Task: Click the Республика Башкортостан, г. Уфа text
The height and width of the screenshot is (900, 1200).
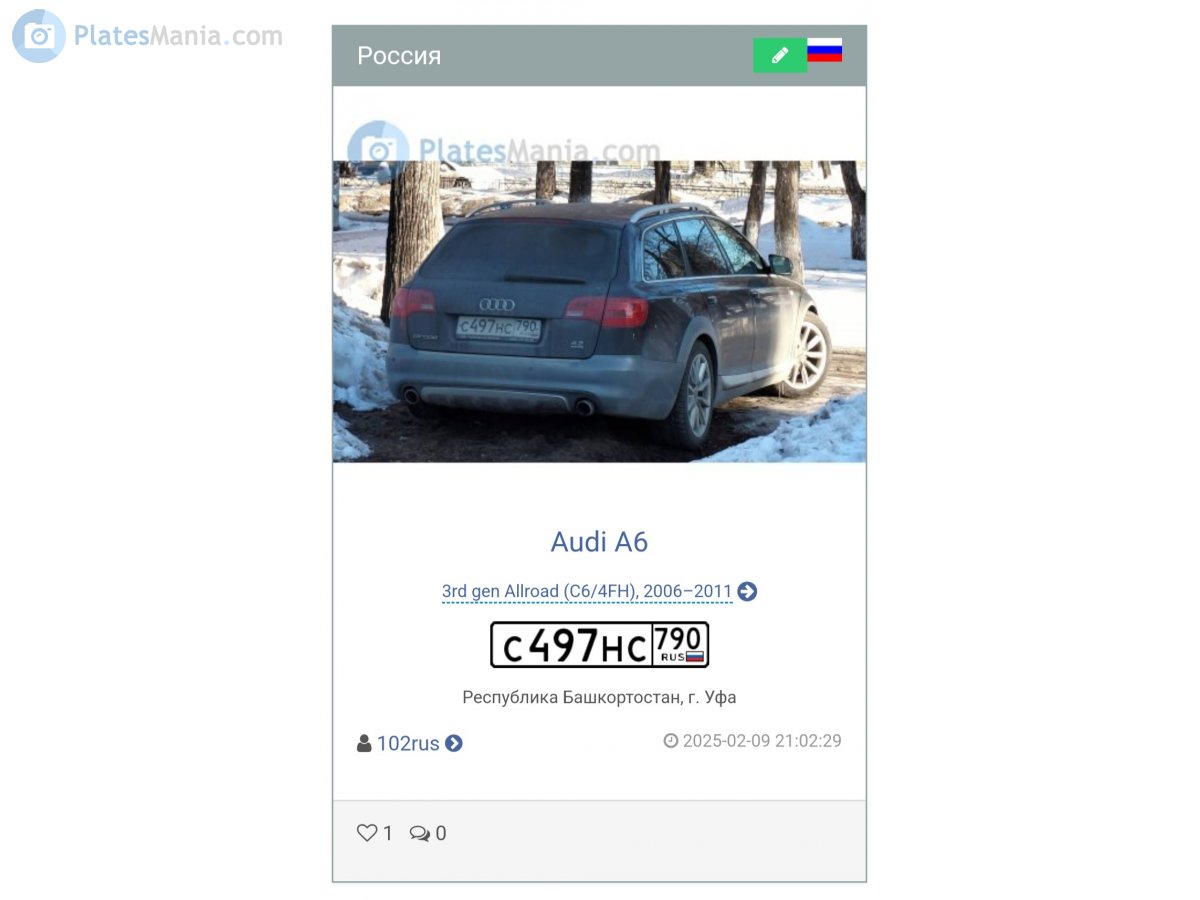Action: 599,697
